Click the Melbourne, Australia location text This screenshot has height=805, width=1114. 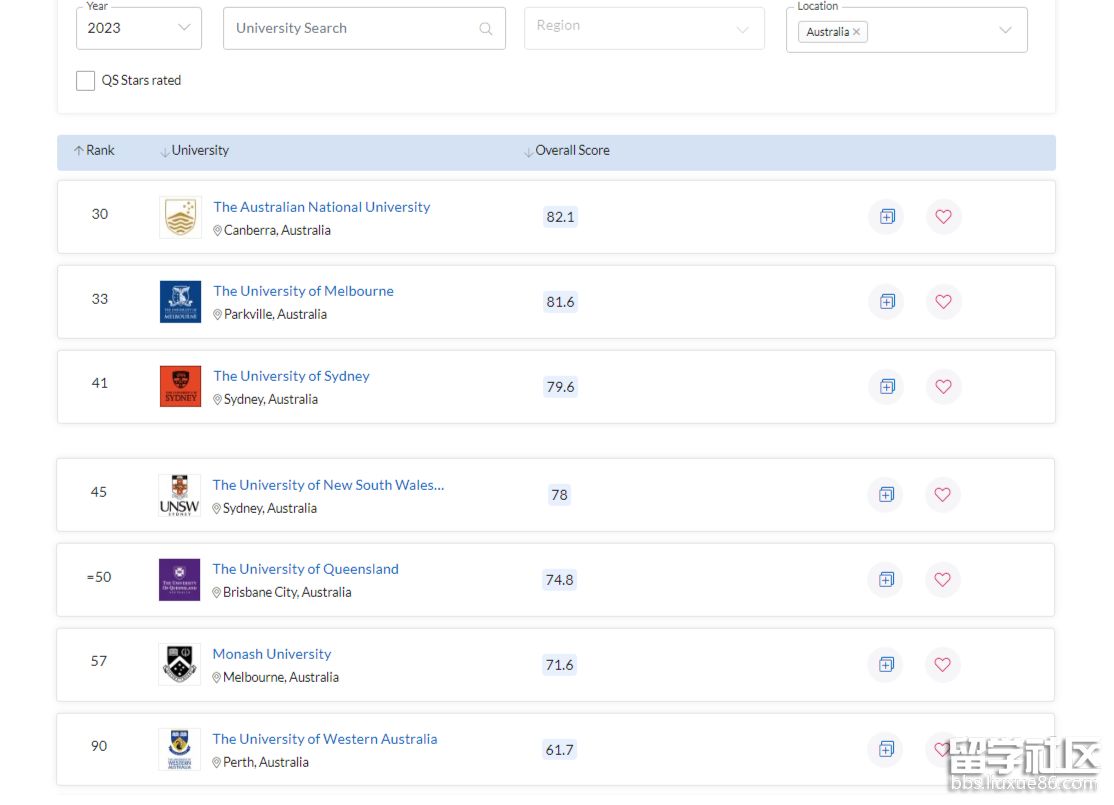(x=281, y=677)
